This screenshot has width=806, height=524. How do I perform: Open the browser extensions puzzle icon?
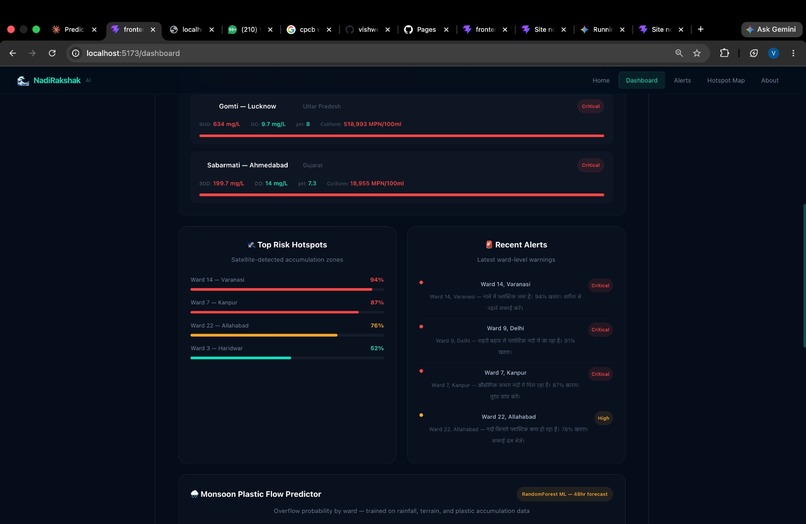click(x=724, y=53)
